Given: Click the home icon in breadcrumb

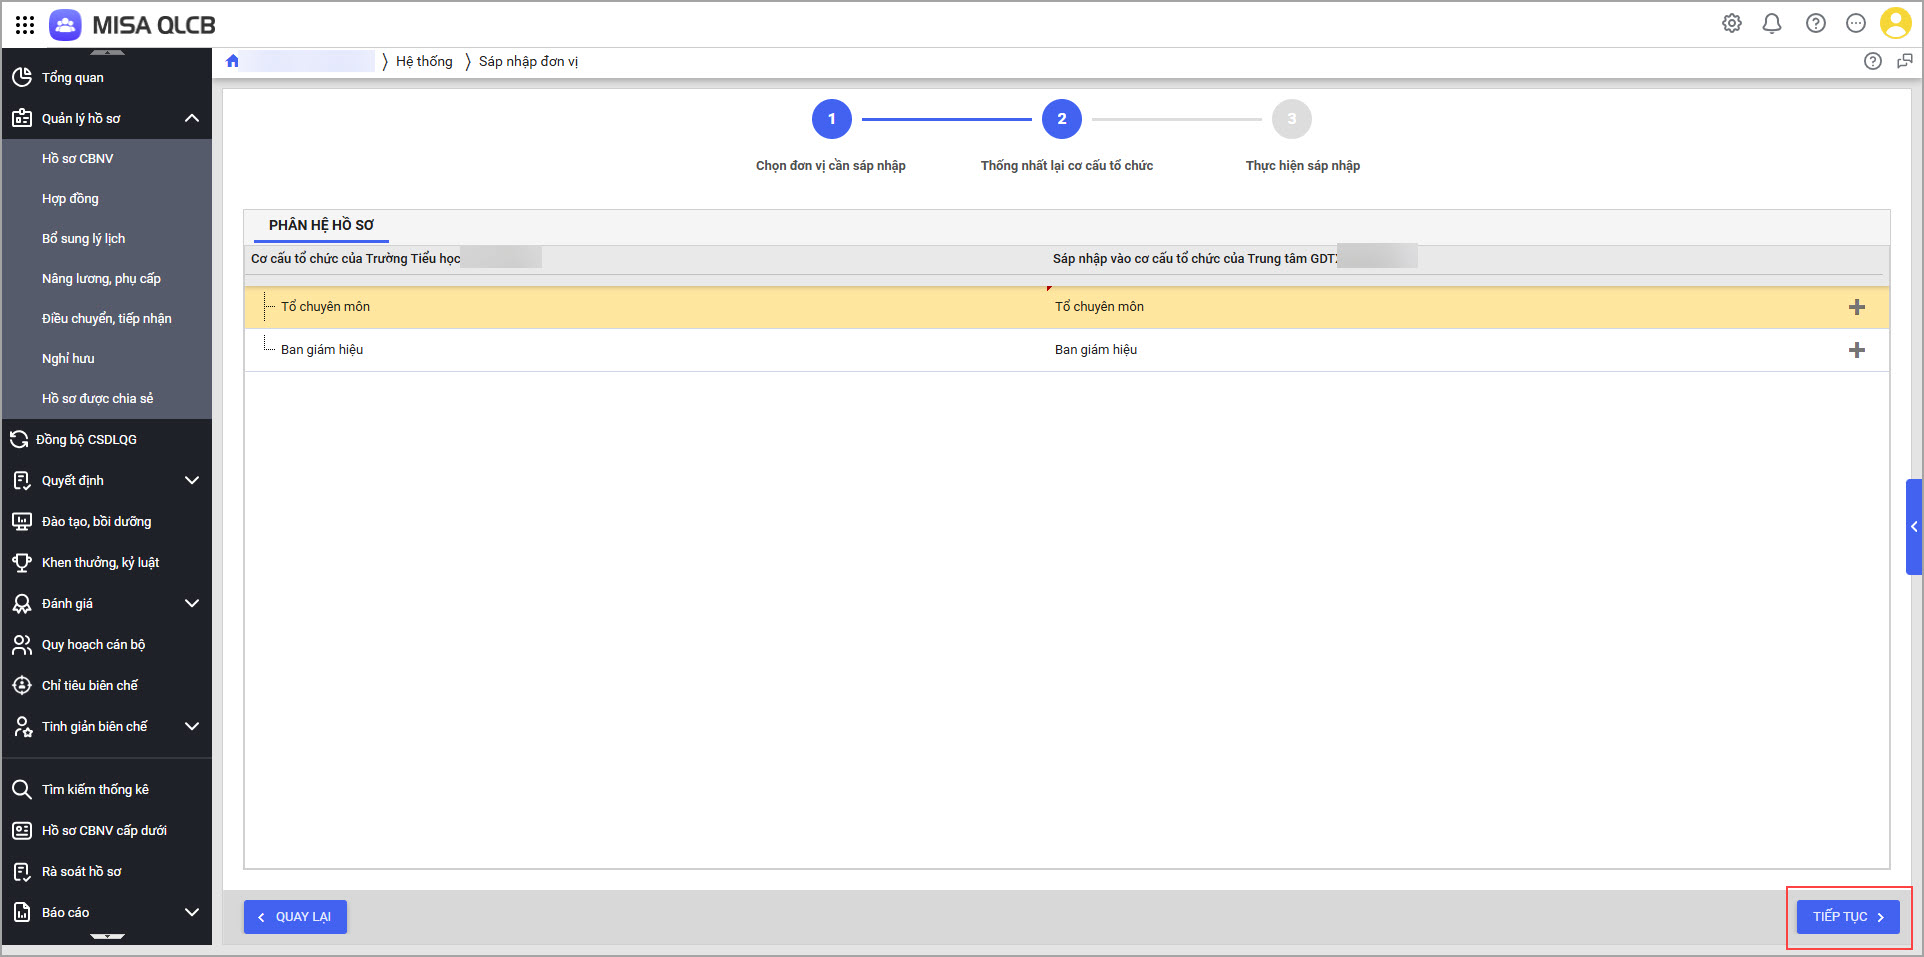Looking at the screenshot, I should pyautogui.click(x=233, y=61).
